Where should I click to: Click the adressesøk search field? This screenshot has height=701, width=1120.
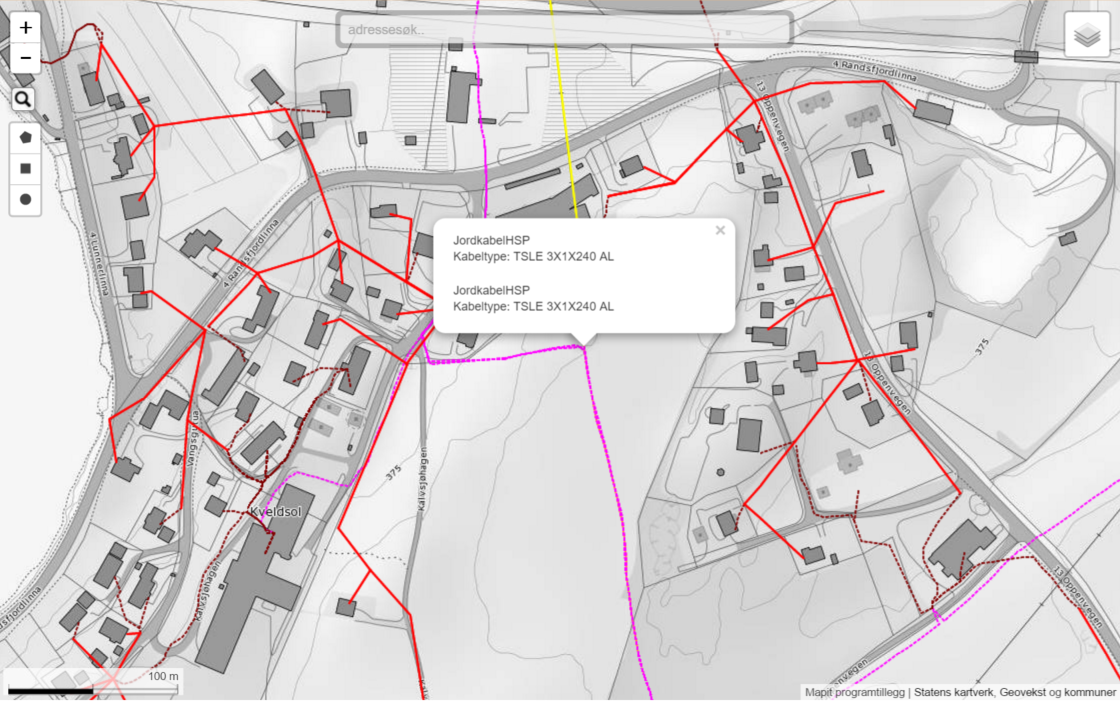click(565, 30)
